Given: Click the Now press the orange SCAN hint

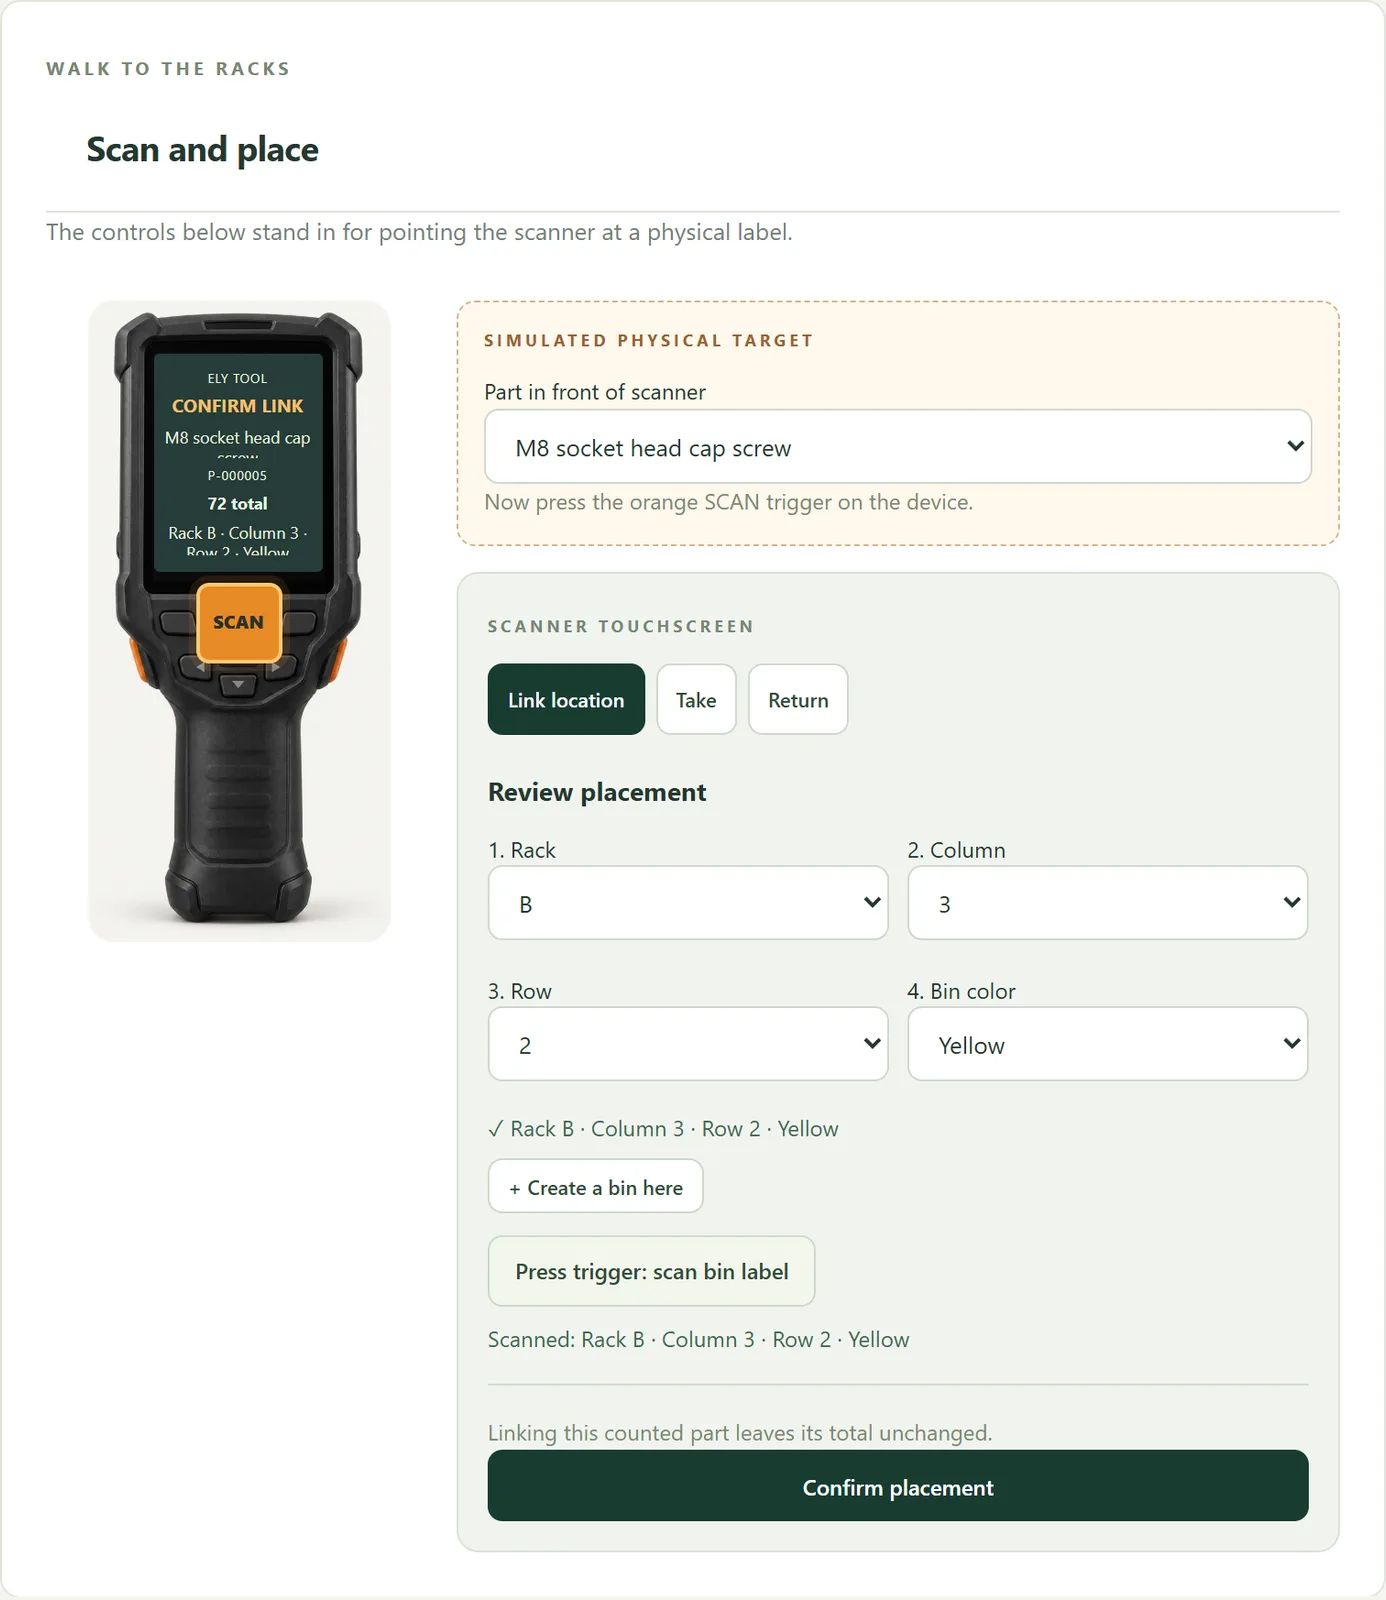Looking at the screenshot, I should point(729,502).
